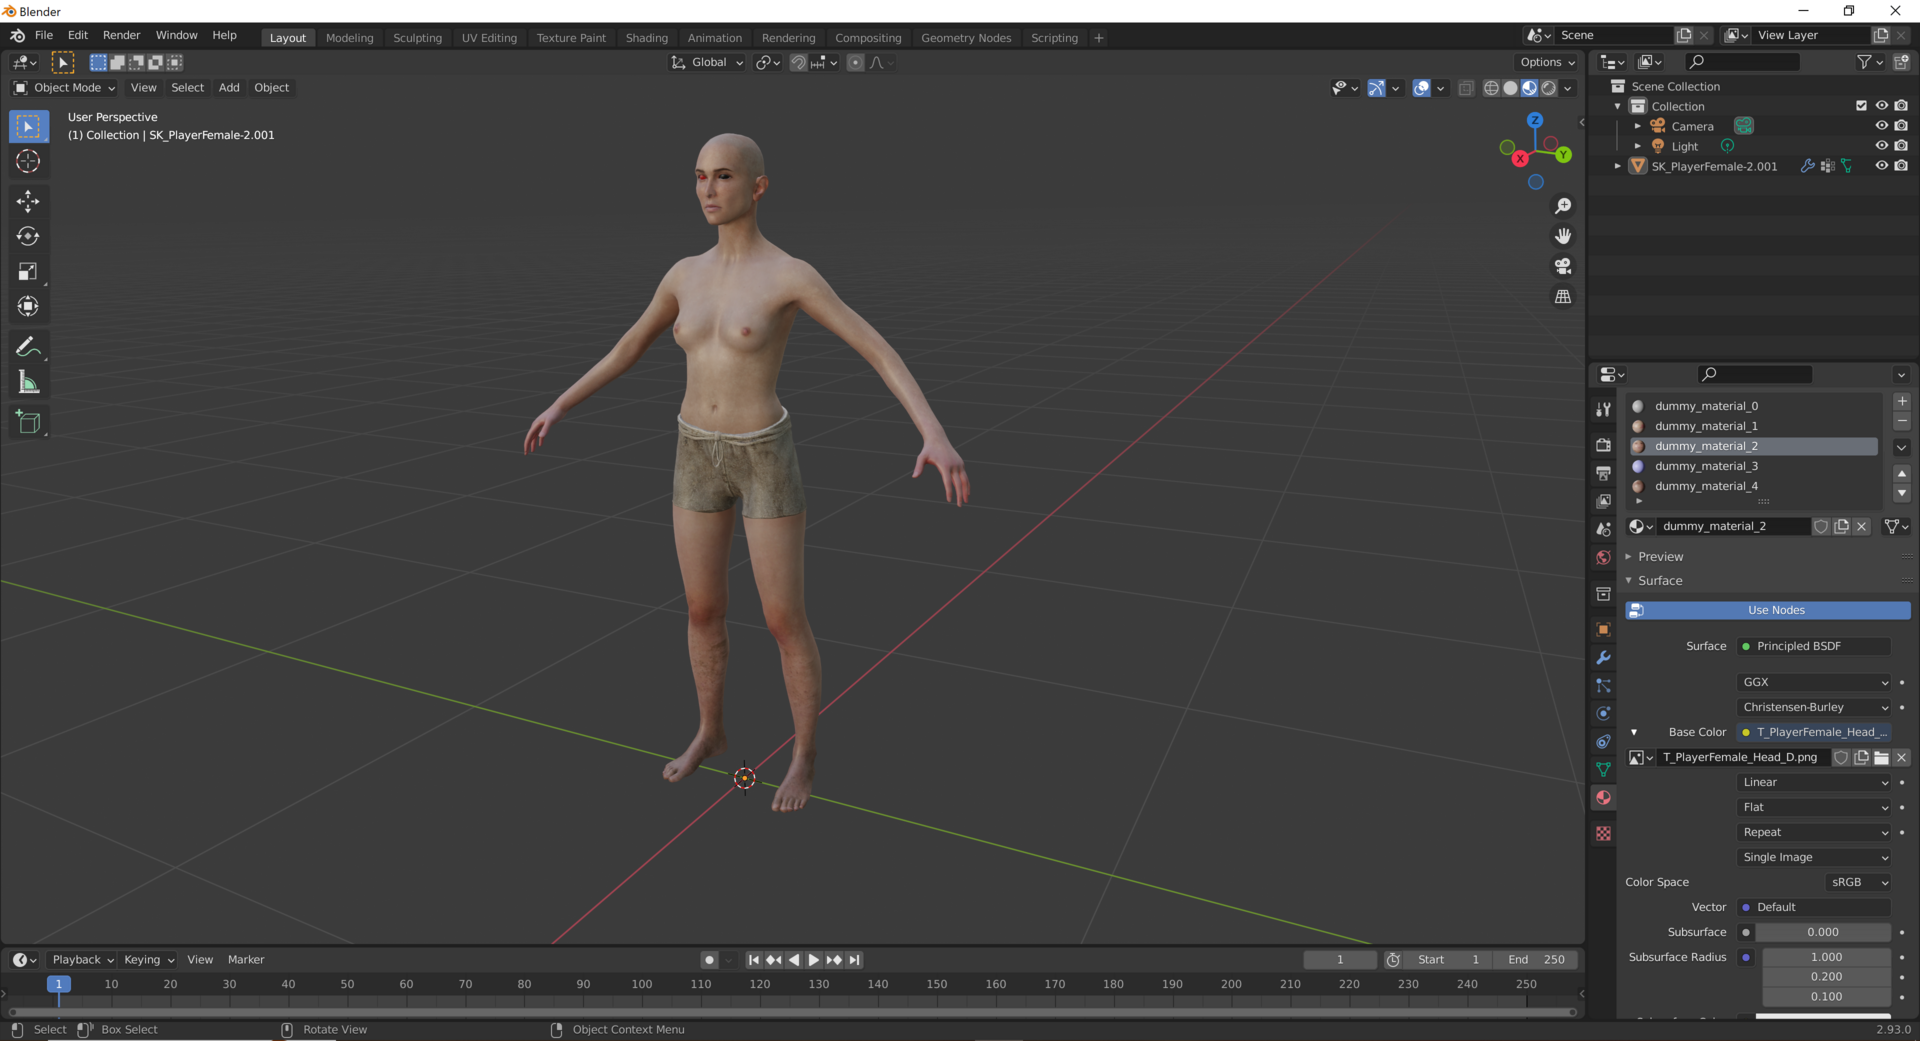Switch to Sculpting workspace tab
Image resolution: width=1920 pixels, height=1041 pixels.
click(x=417, y=38)
